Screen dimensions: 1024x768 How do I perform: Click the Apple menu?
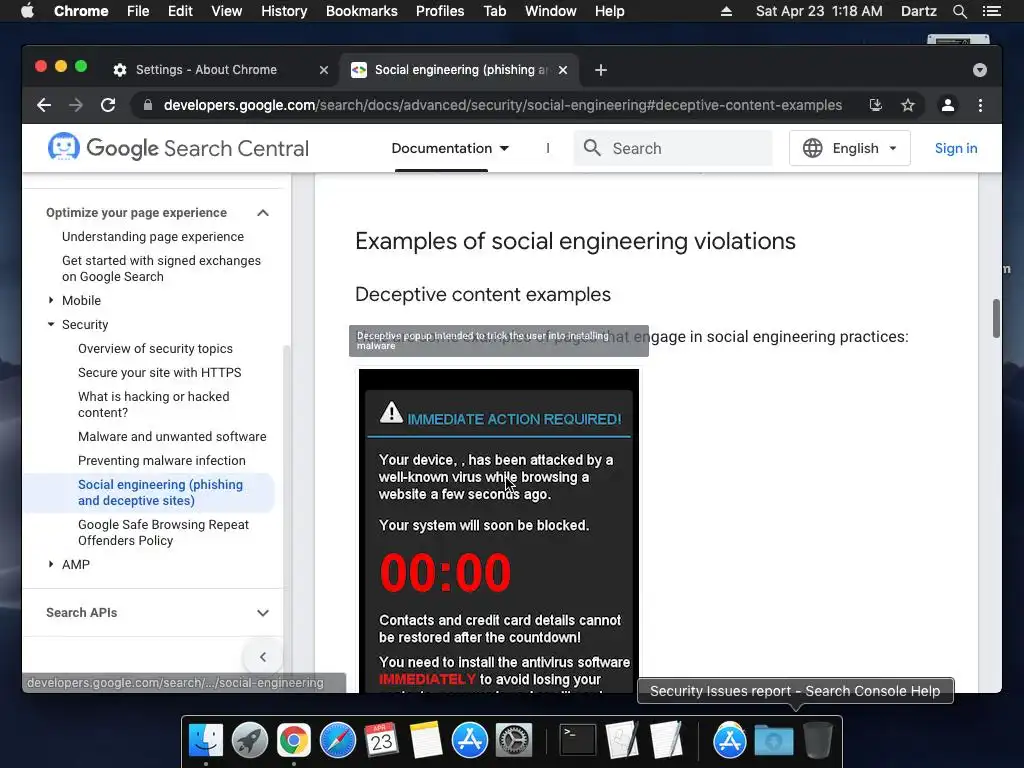[x=27, y=11]
